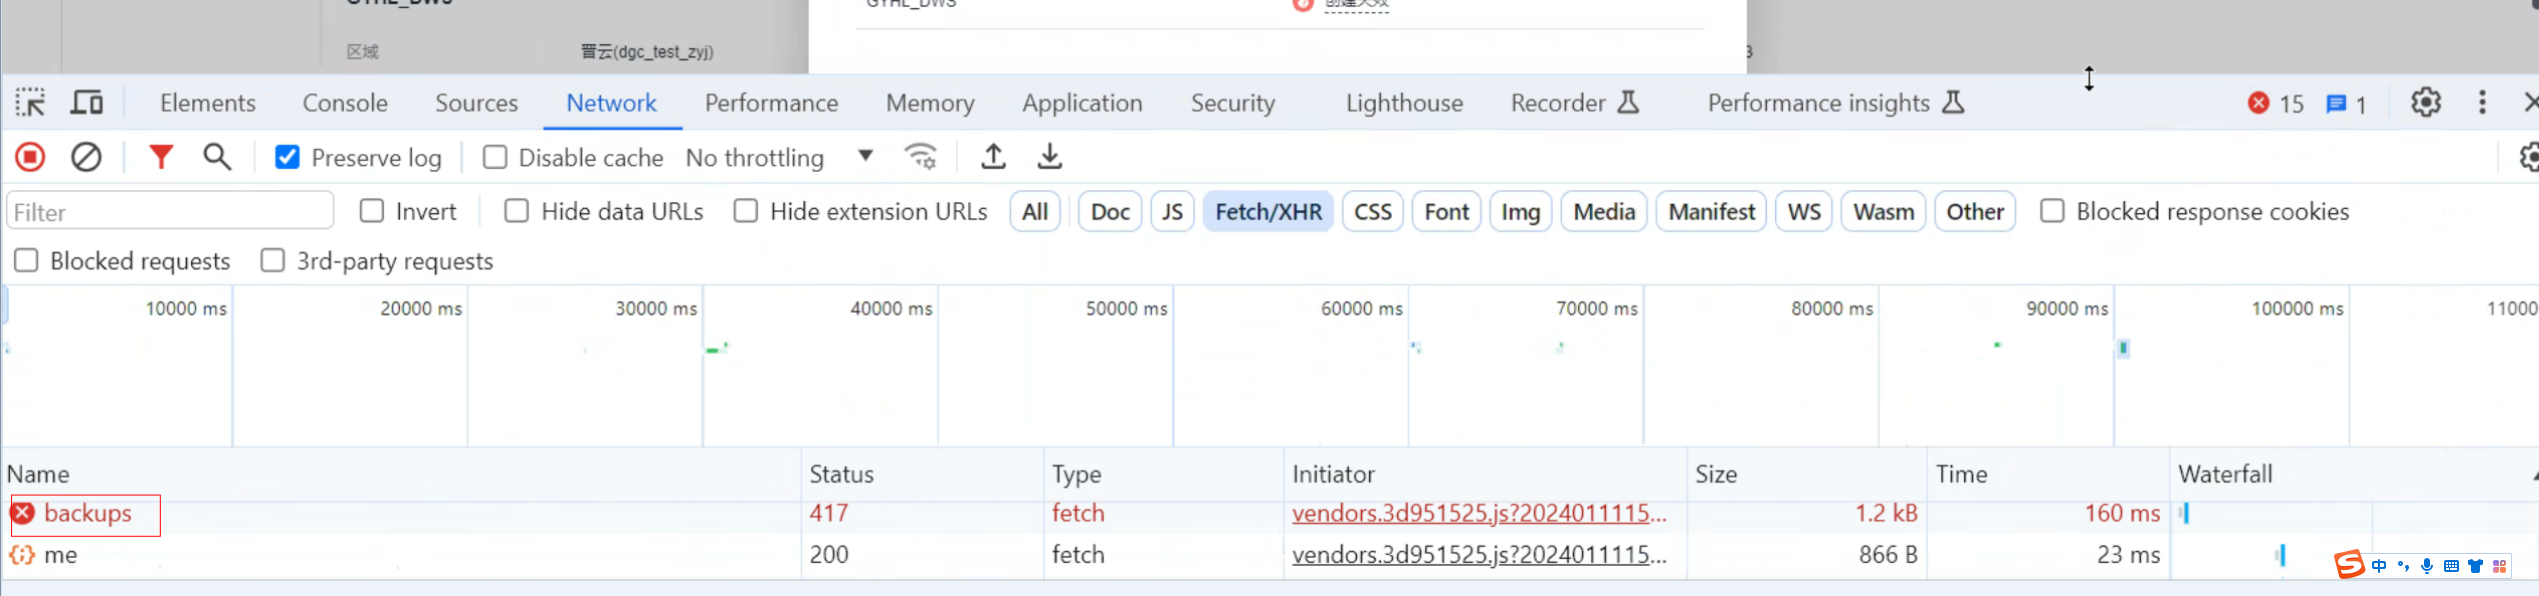
Task: Select the JS request type filter
Action: [1172, 212]
